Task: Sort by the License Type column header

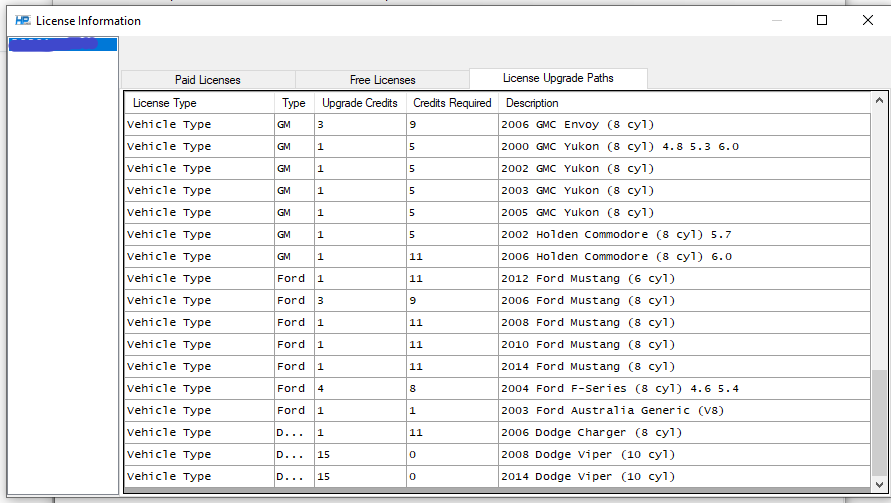Action: coord(199,103)
